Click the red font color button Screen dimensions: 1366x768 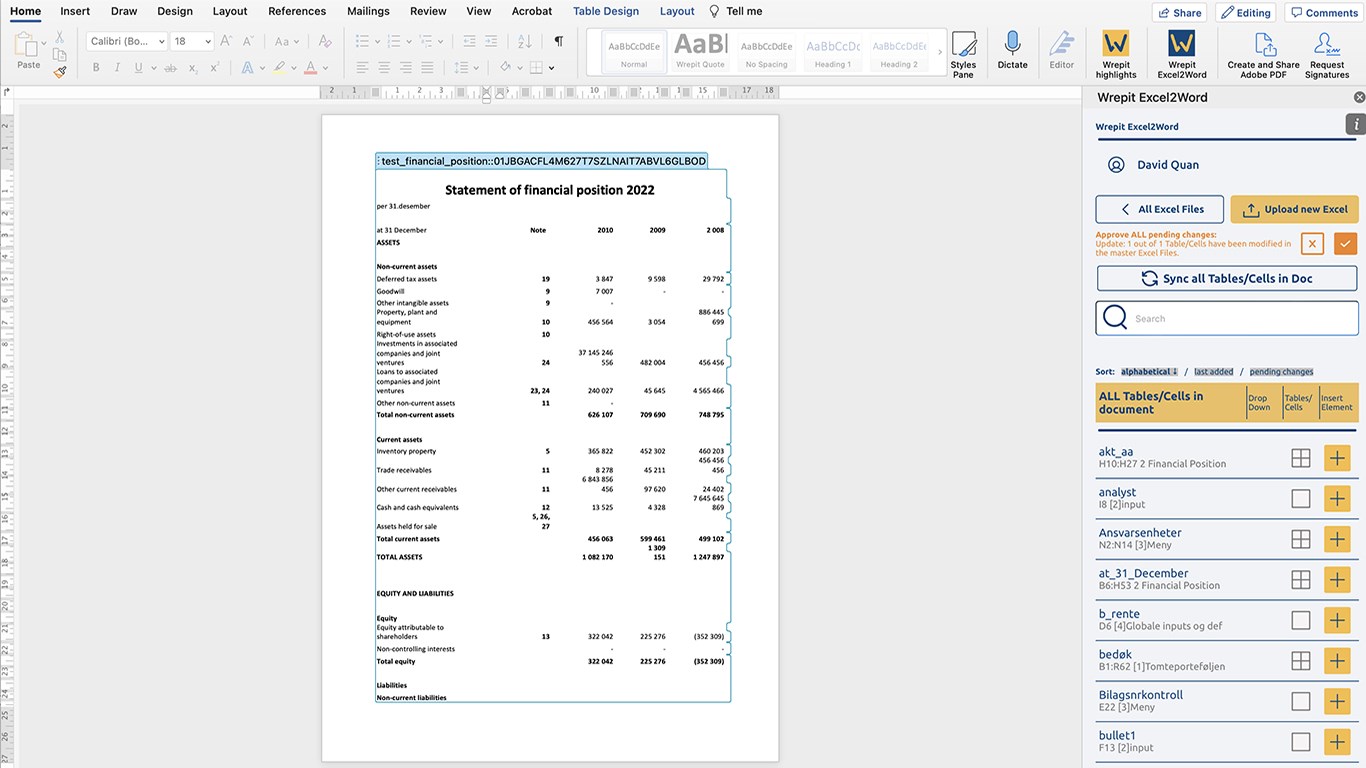[311, 68]
